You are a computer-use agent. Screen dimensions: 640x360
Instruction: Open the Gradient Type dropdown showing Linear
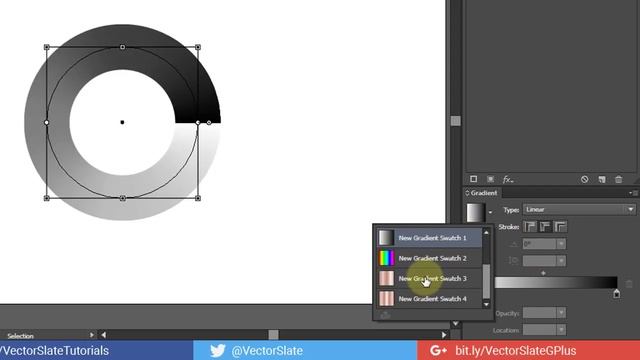click(579, 209)
